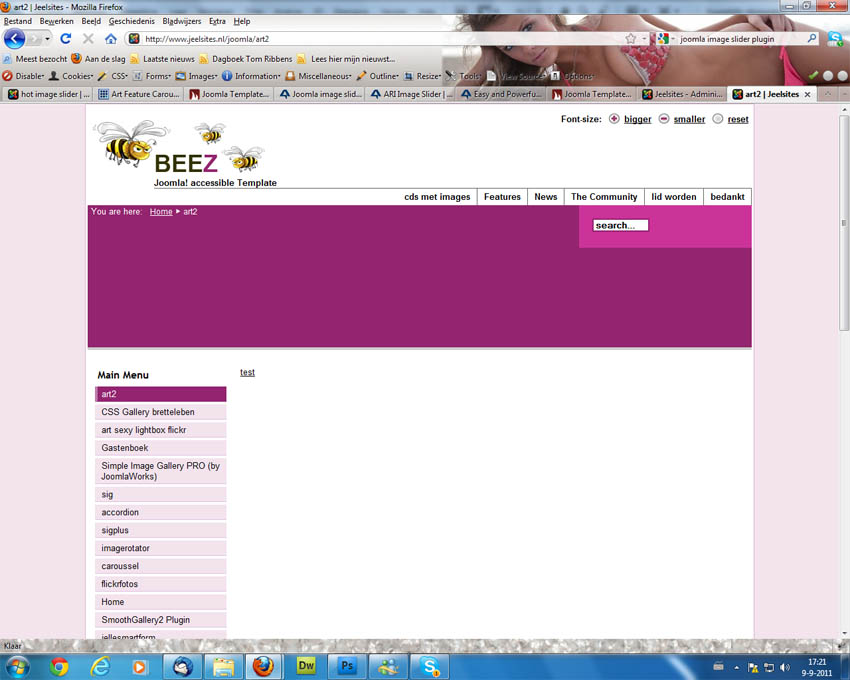
Task: Open 'CSS Gallery bretteleben' in Main Menu
Action: pyautogui.click(x=160, y=412)
